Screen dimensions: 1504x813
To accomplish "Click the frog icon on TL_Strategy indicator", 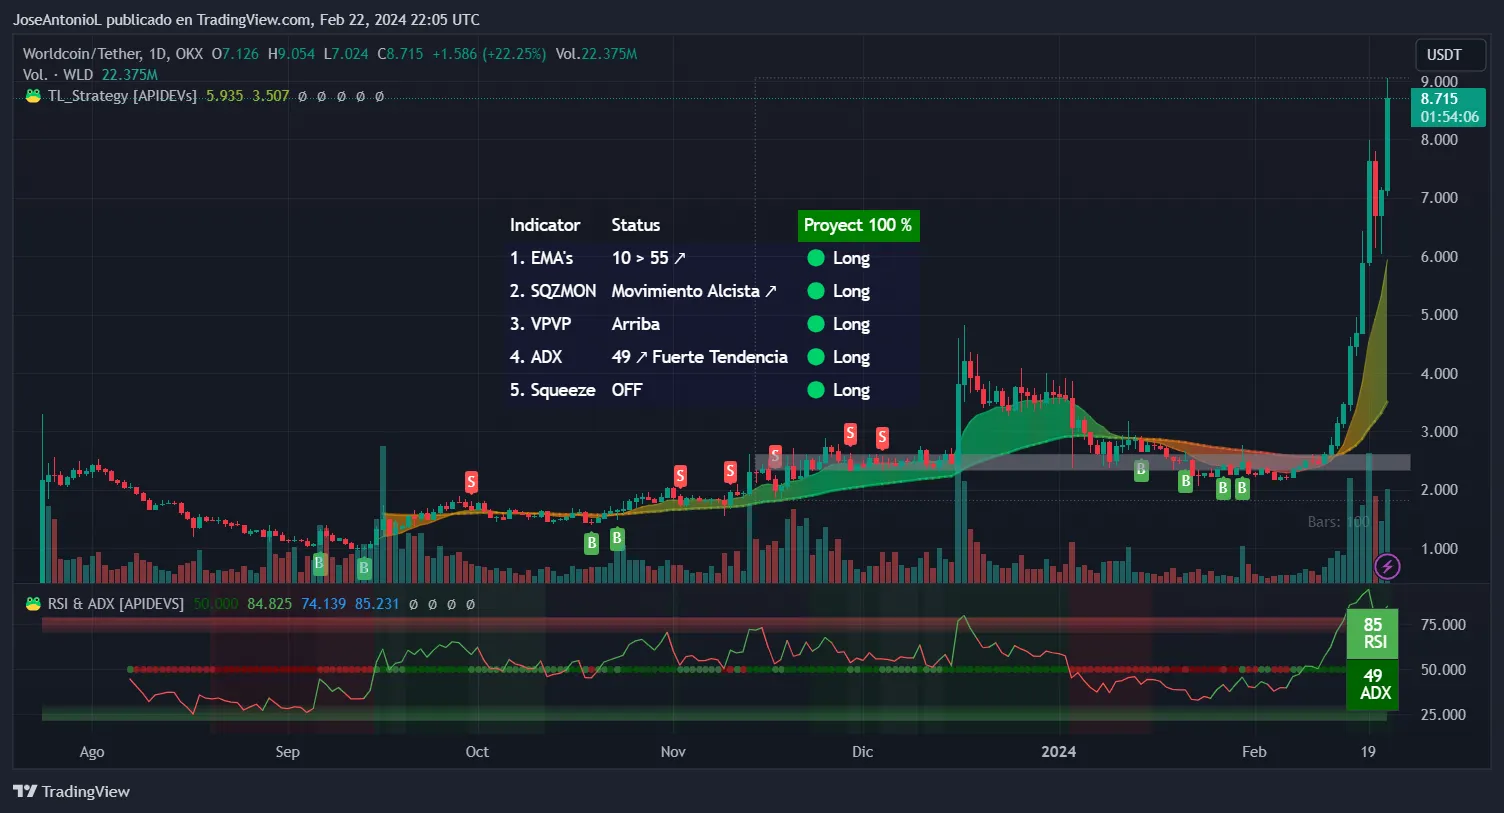I will point(33,96).
